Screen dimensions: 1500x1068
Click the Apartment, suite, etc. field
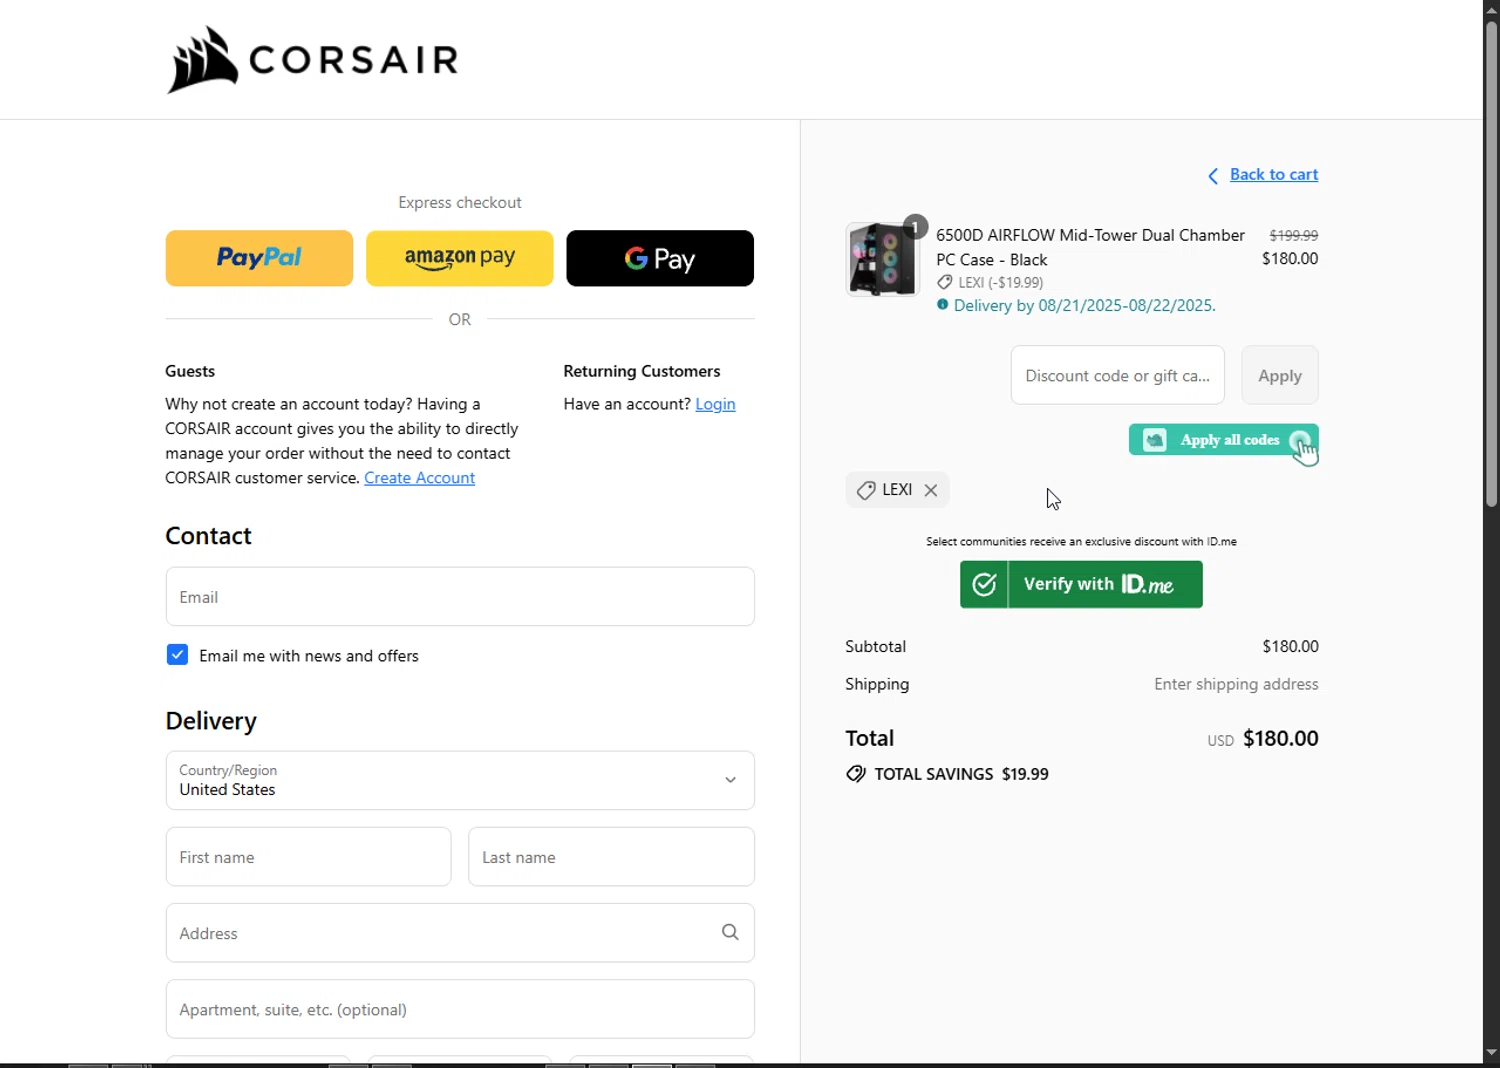[460, 1009]
